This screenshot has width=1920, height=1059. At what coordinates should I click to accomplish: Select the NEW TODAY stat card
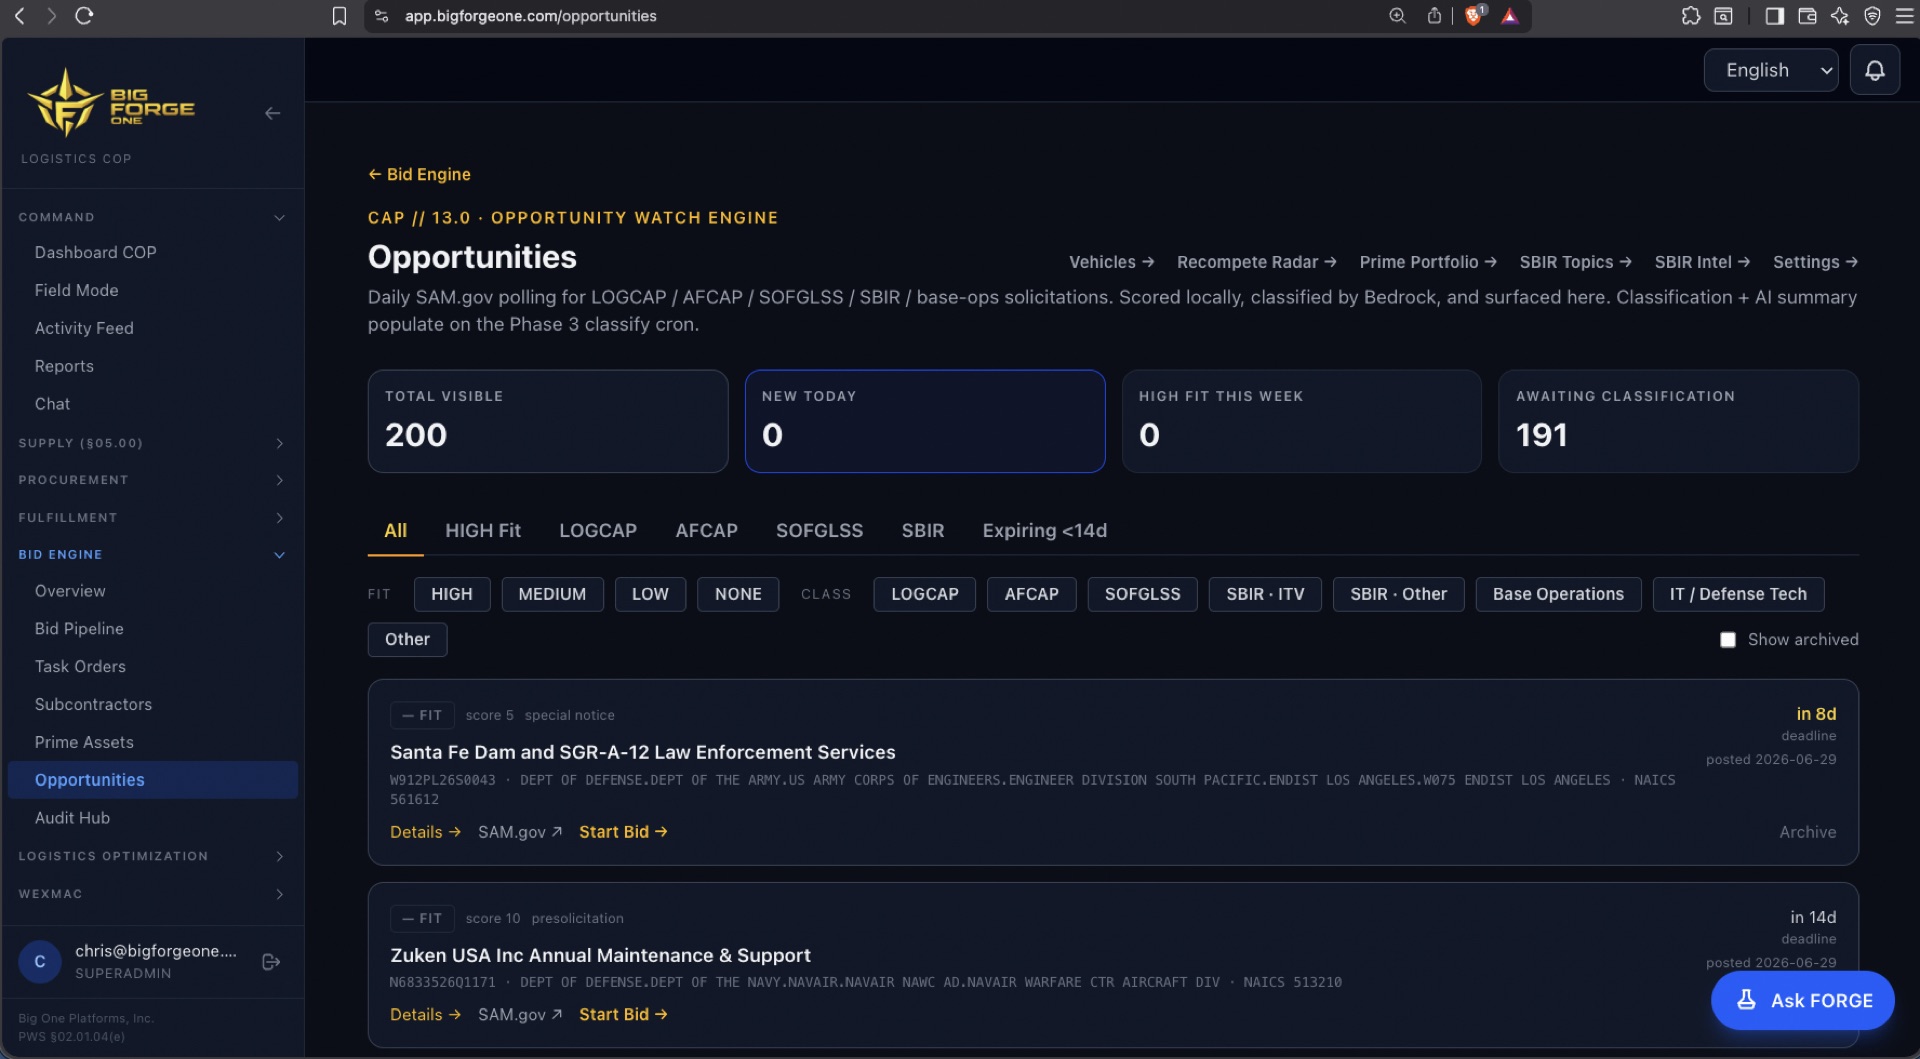click(x=924, y=421)
